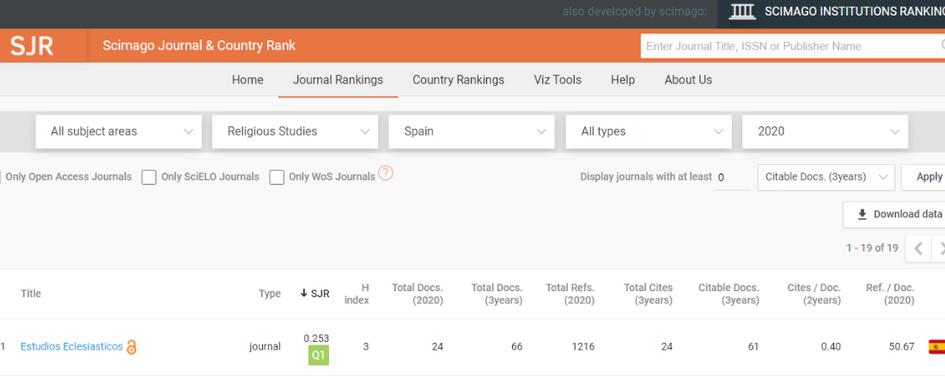Open the All types dropdown
Image resolution: width=945 pixels, height=378 pixels.
[x=648, y=131]
